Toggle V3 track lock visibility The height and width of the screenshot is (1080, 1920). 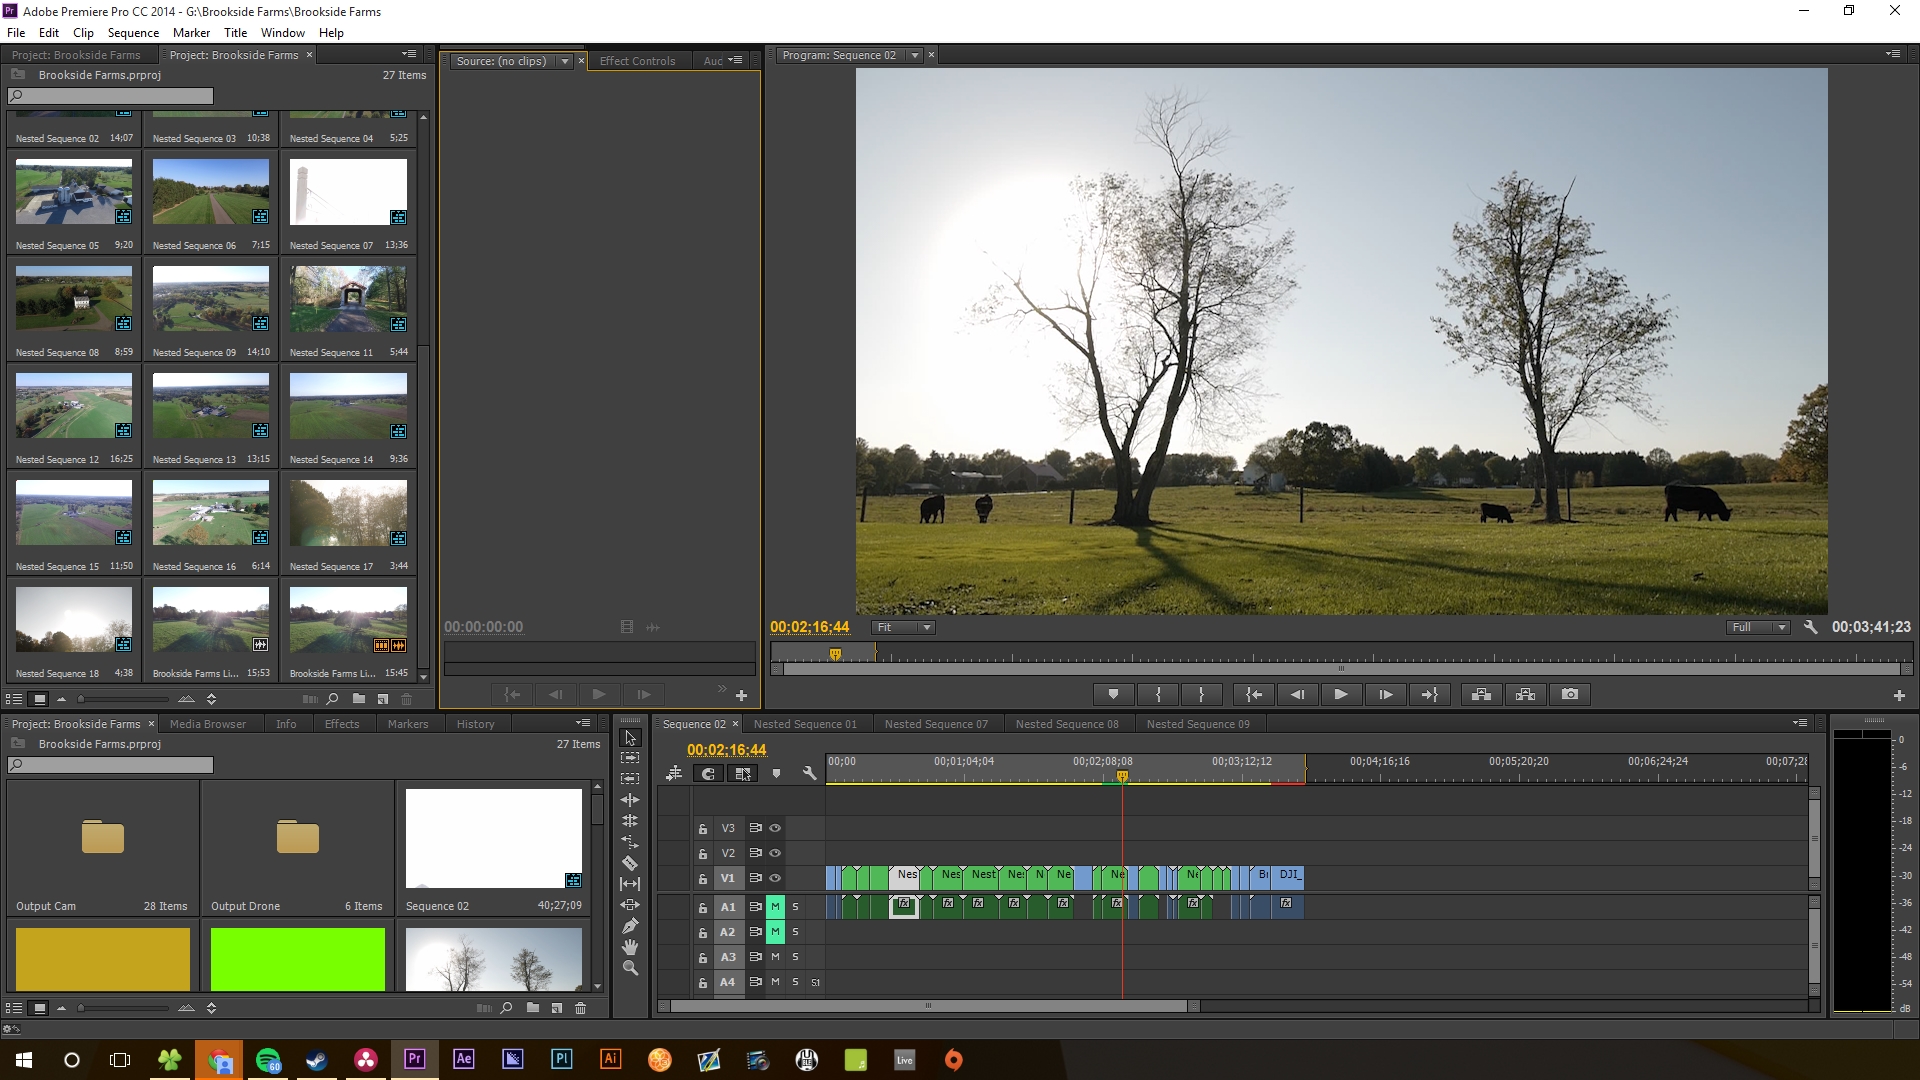pos(704,827)
